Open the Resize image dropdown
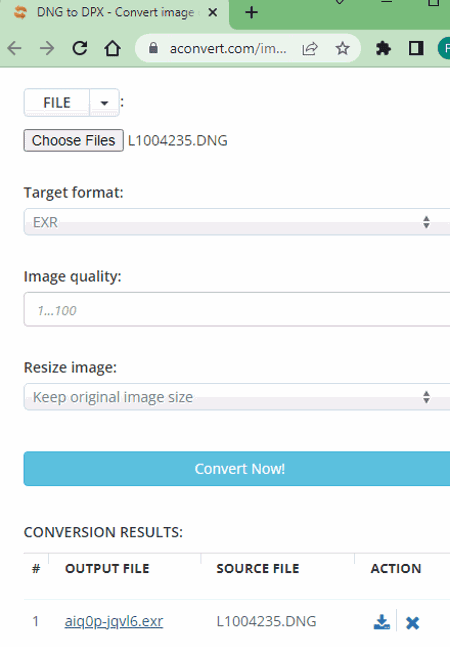 237,397
